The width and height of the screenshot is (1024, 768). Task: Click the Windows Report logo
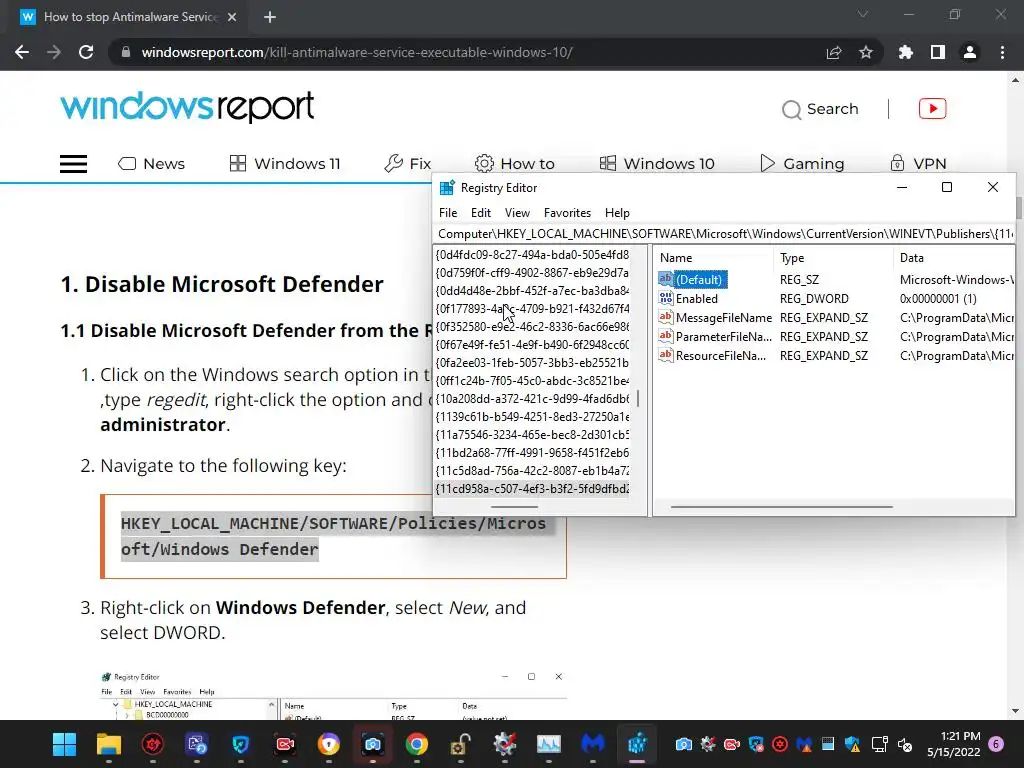point(187,107)
